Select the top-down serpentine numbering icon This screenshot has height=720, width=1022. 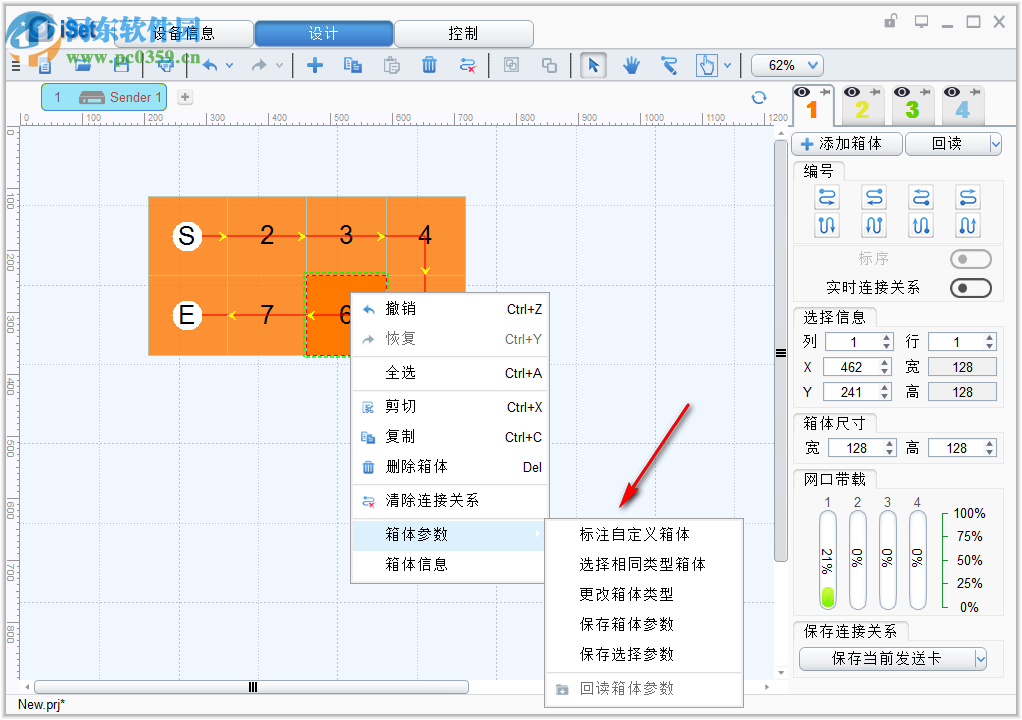[826, 225]
